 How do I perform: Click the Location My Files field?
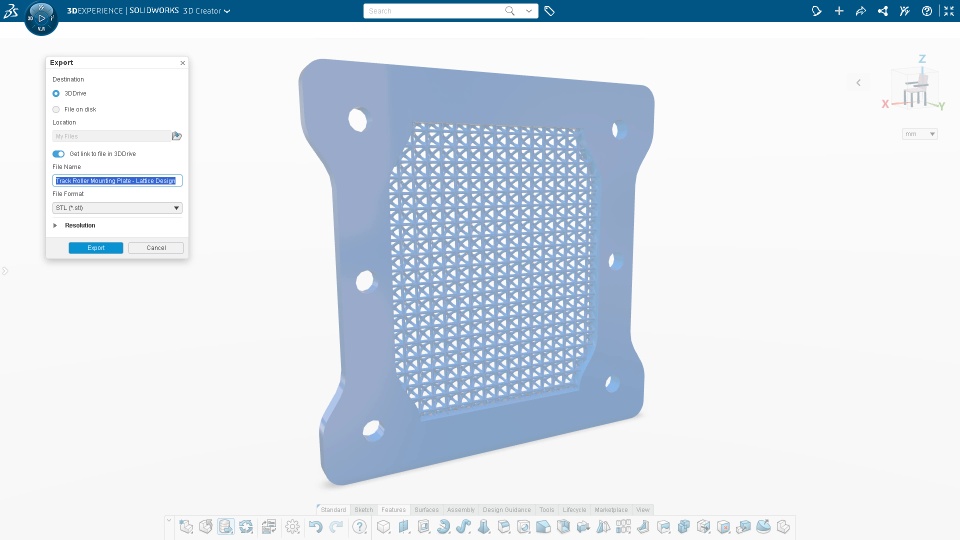click(111, 136)
